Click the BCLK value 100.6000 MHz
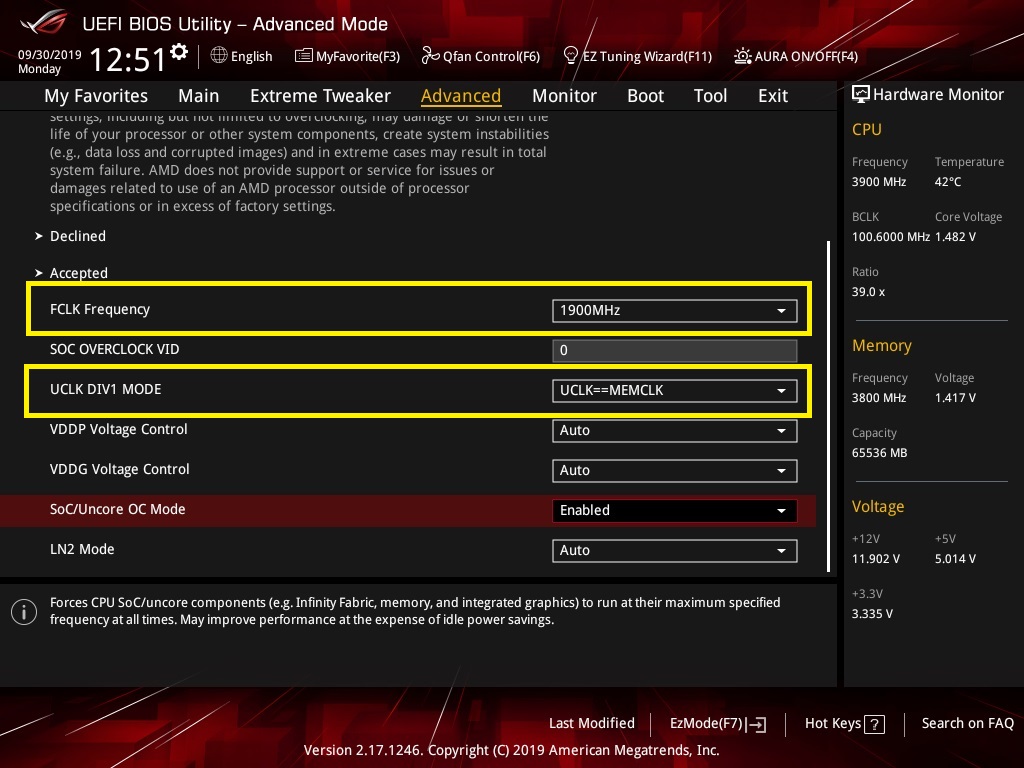Screen dimensions: 1024x768 tap(891, 236)
